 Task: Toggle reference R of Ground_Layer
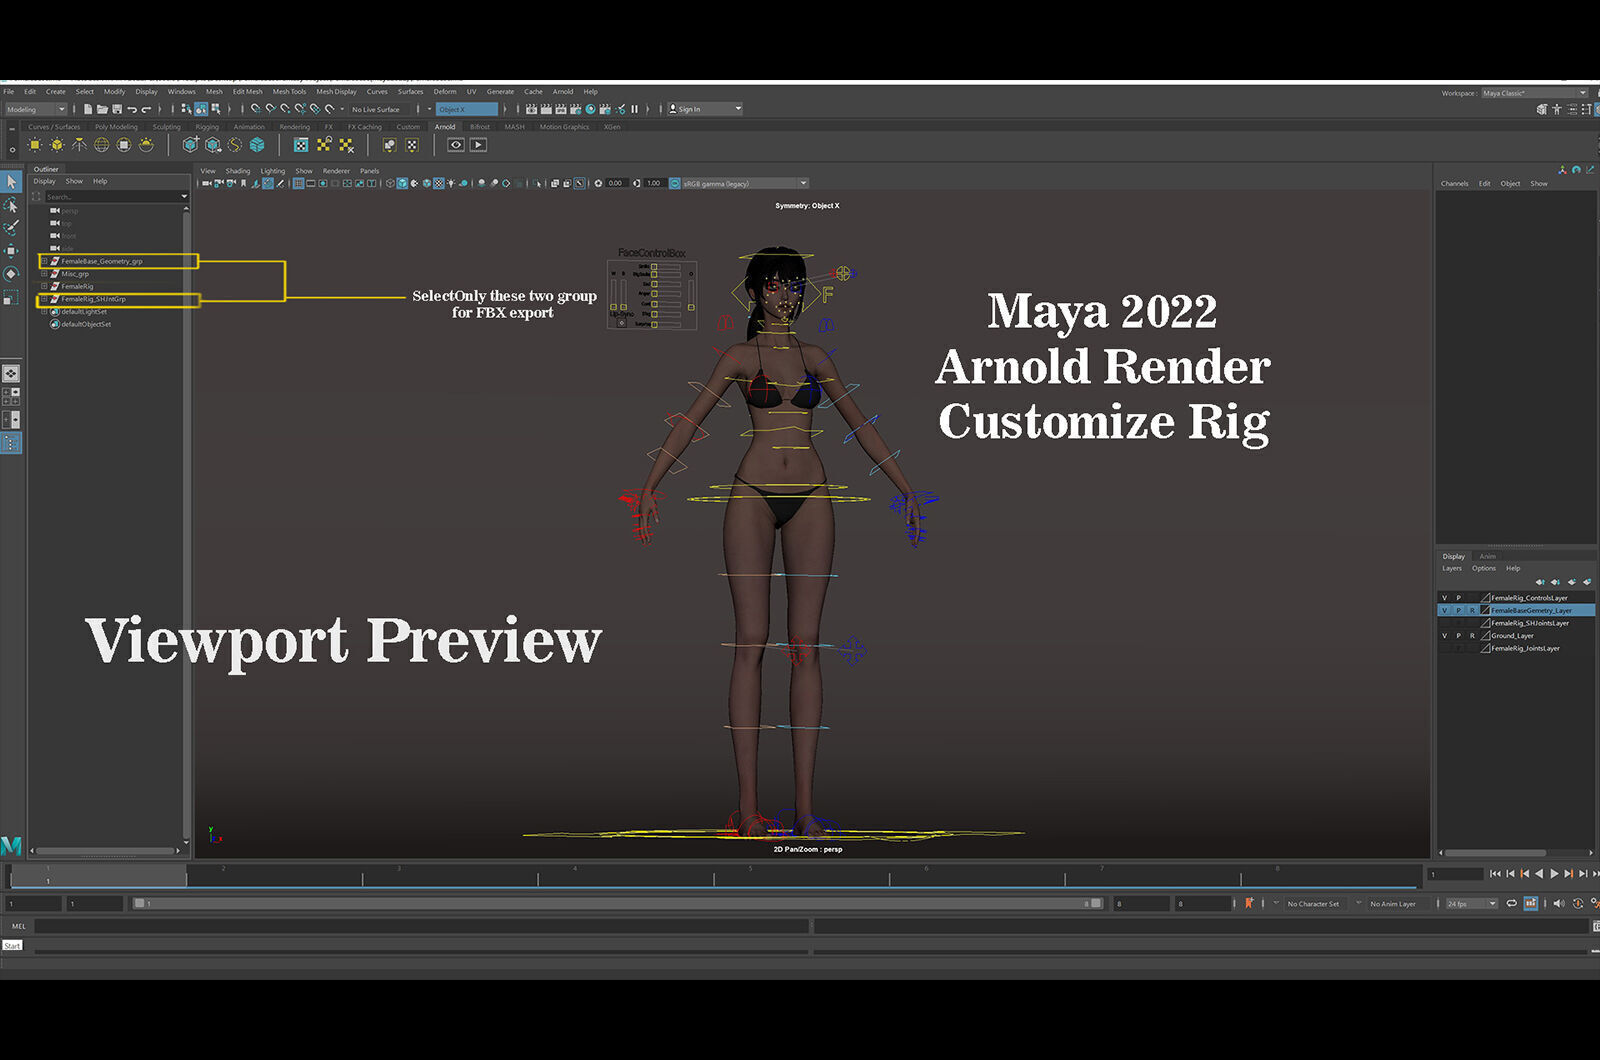click(x=1472, y=636)
